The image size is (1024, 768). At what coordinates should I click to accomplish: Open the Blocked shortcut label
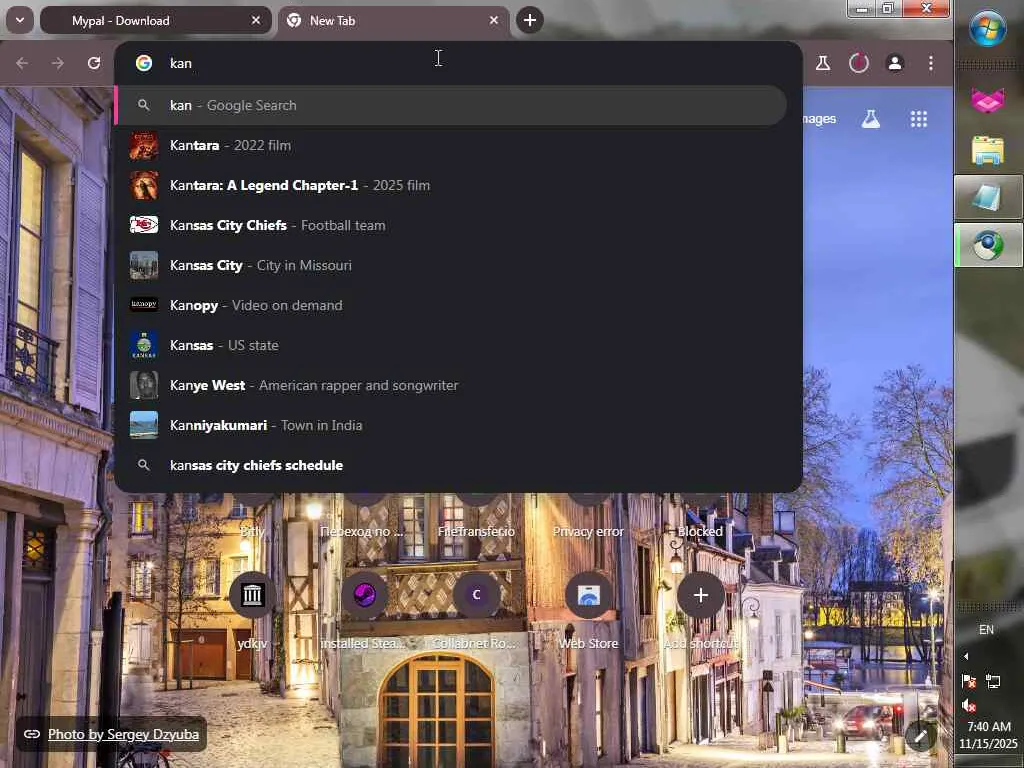[x=700, y=532]
